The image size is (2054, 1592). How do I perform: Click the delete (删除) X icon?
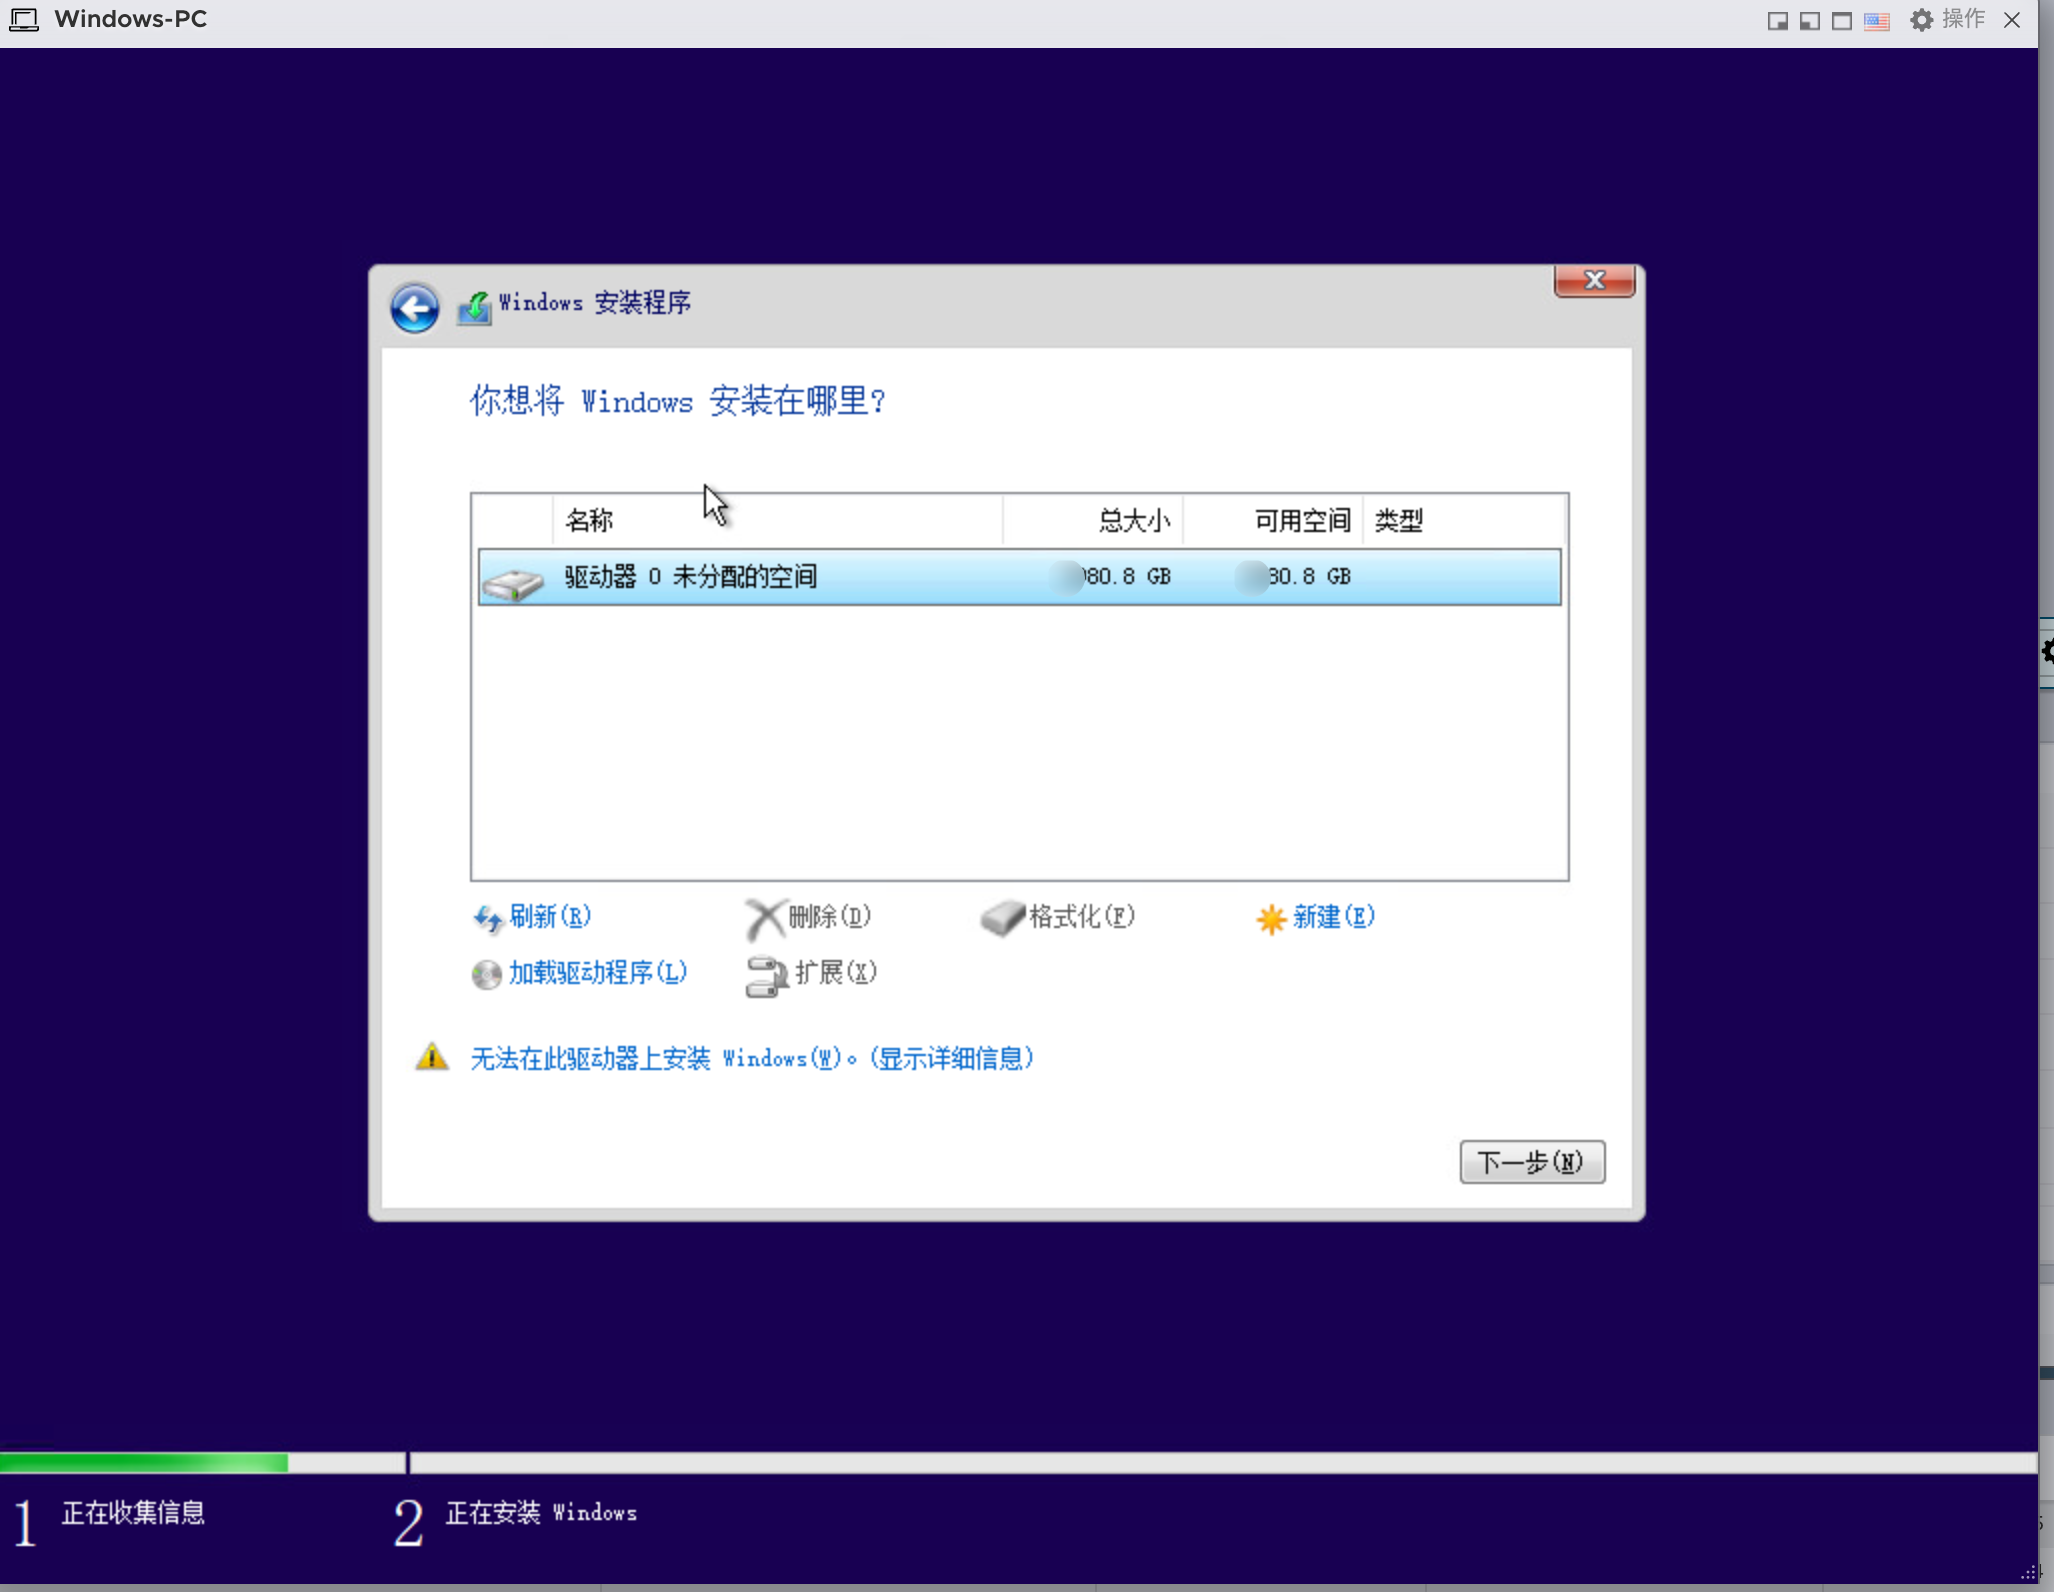(x=765, y=918)
